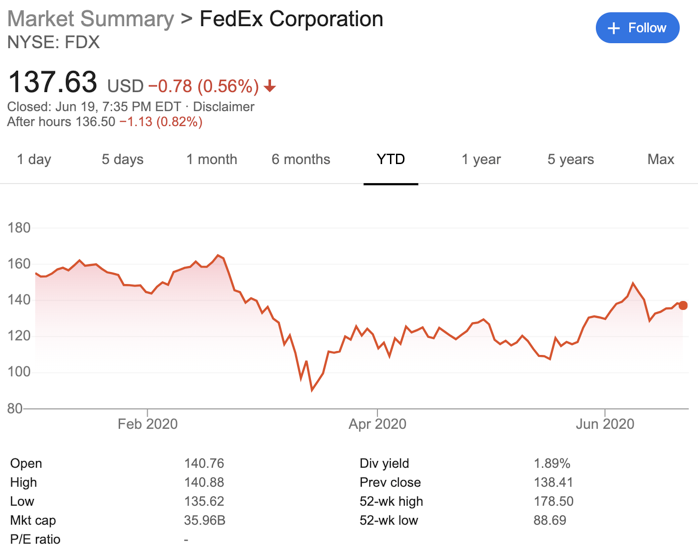Select the 1 day tab
Image resolution: width=698 pixels, height=558 pixels.
(x=34, y=159)
